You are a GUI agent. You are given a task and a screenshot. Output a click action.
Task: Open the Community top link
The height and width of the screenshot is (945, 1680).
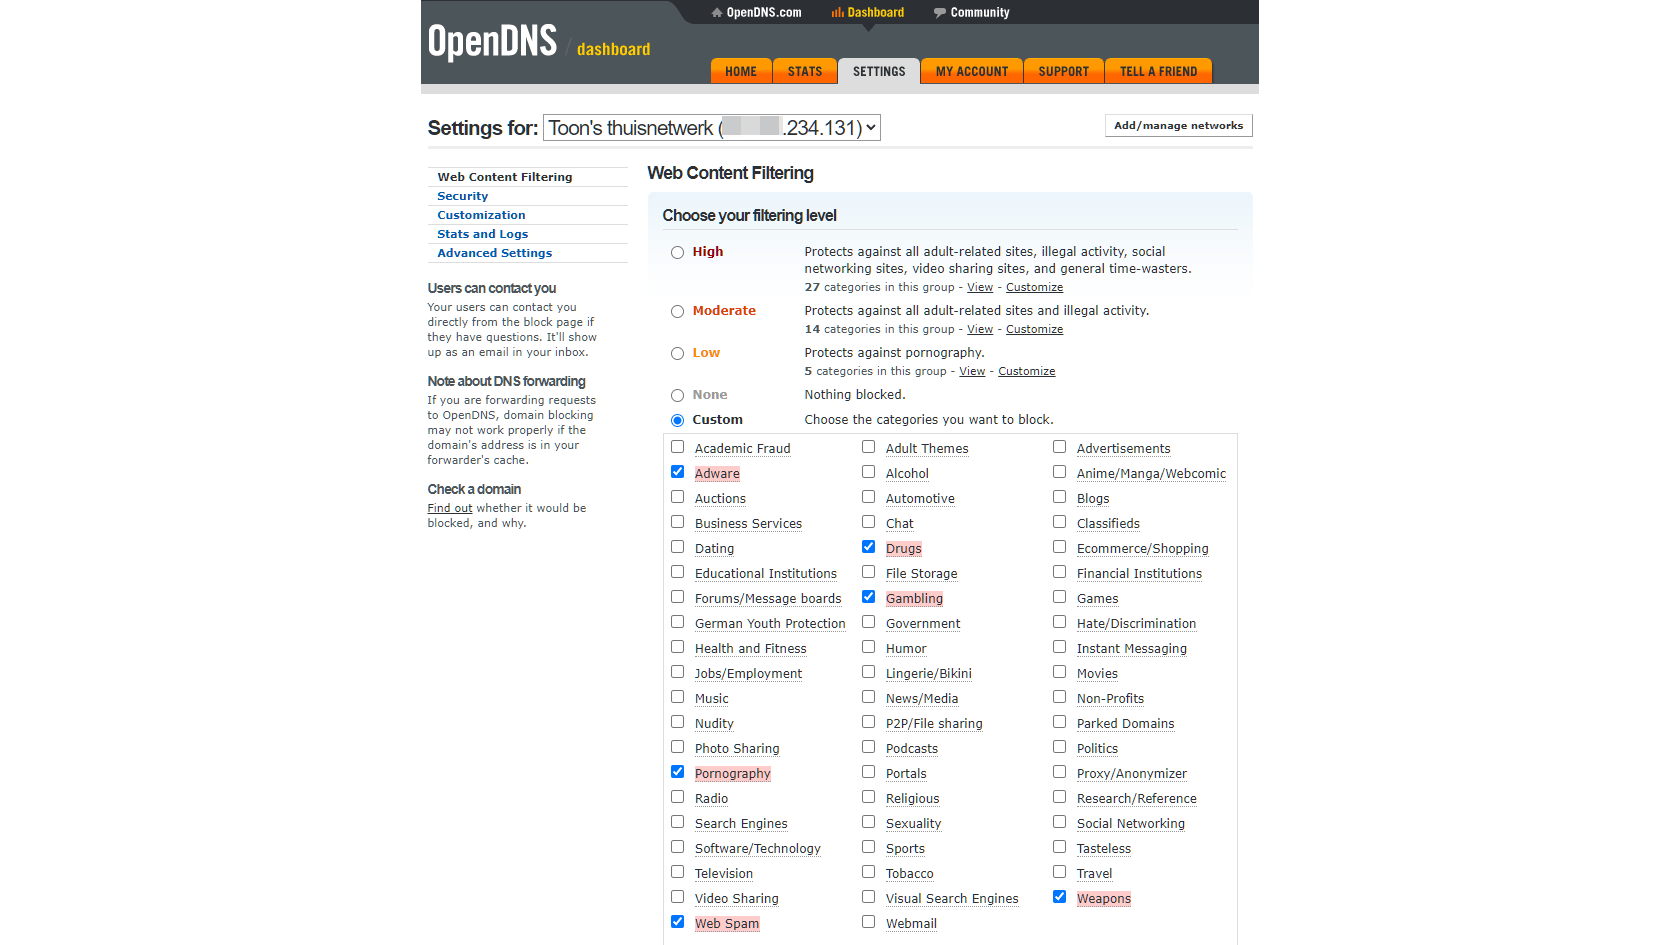(971, 13)
